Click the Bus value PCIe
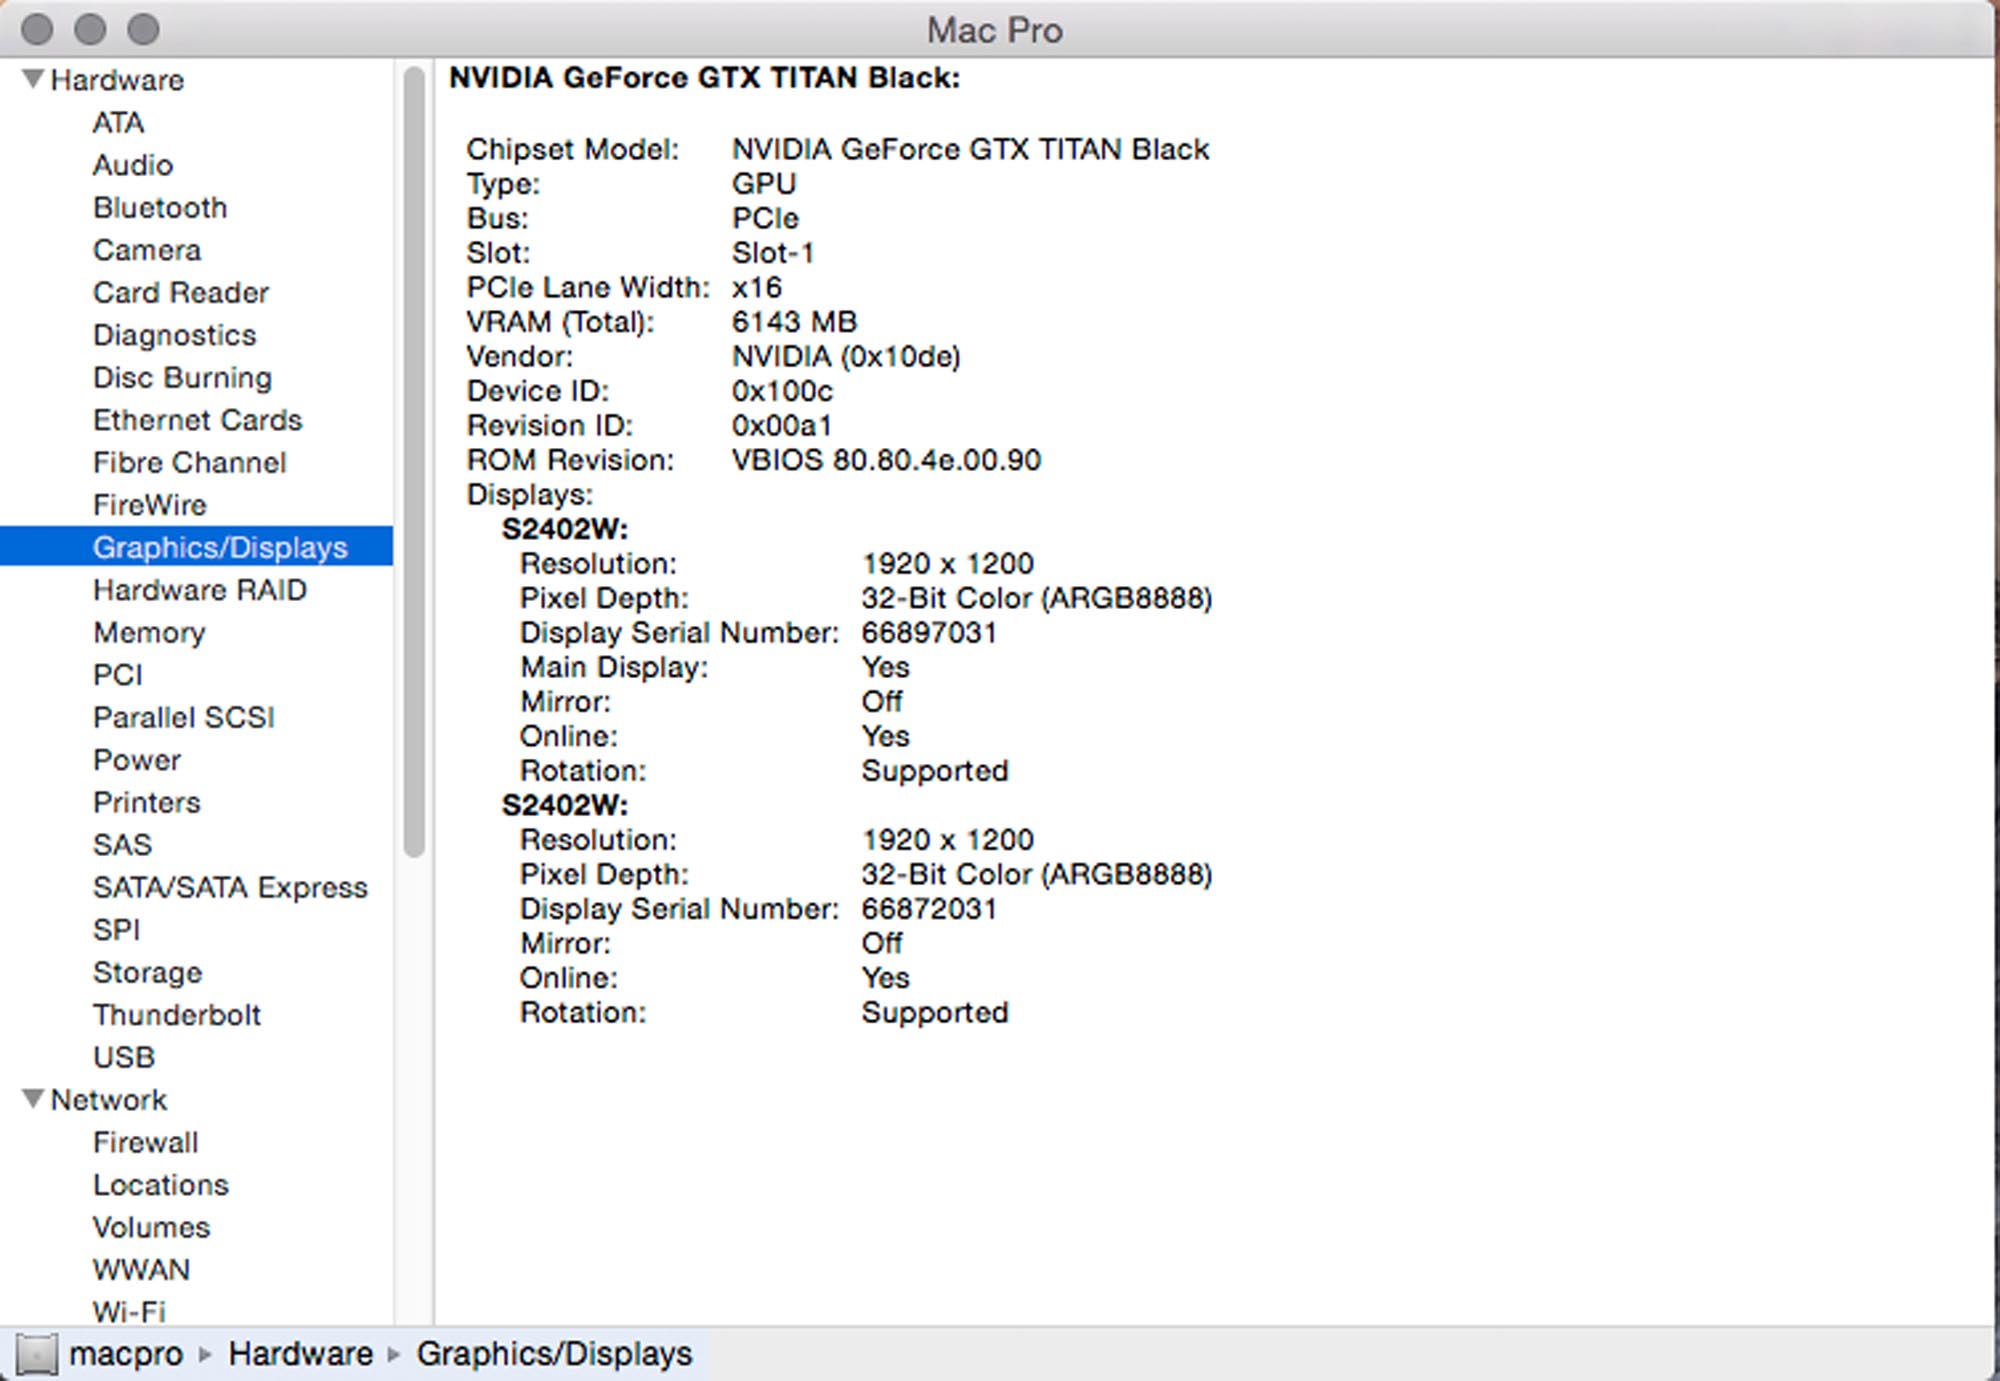This screenshot has height=1381, width=2000. 765,219
